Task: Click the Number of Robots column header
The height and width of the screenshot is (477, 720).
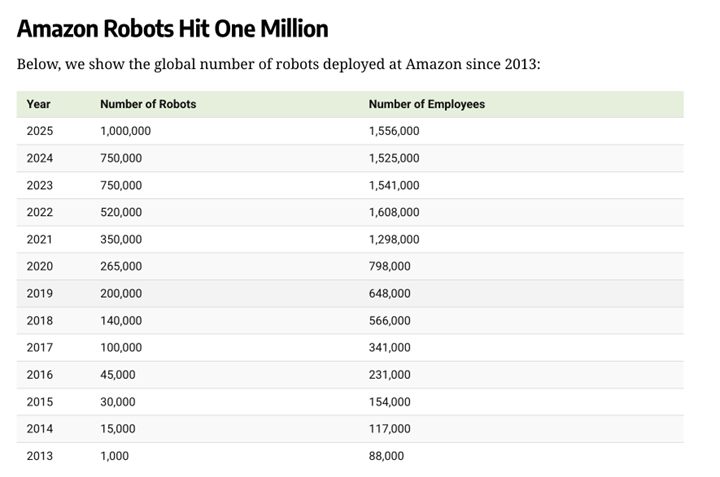Action: click(148, 104)
